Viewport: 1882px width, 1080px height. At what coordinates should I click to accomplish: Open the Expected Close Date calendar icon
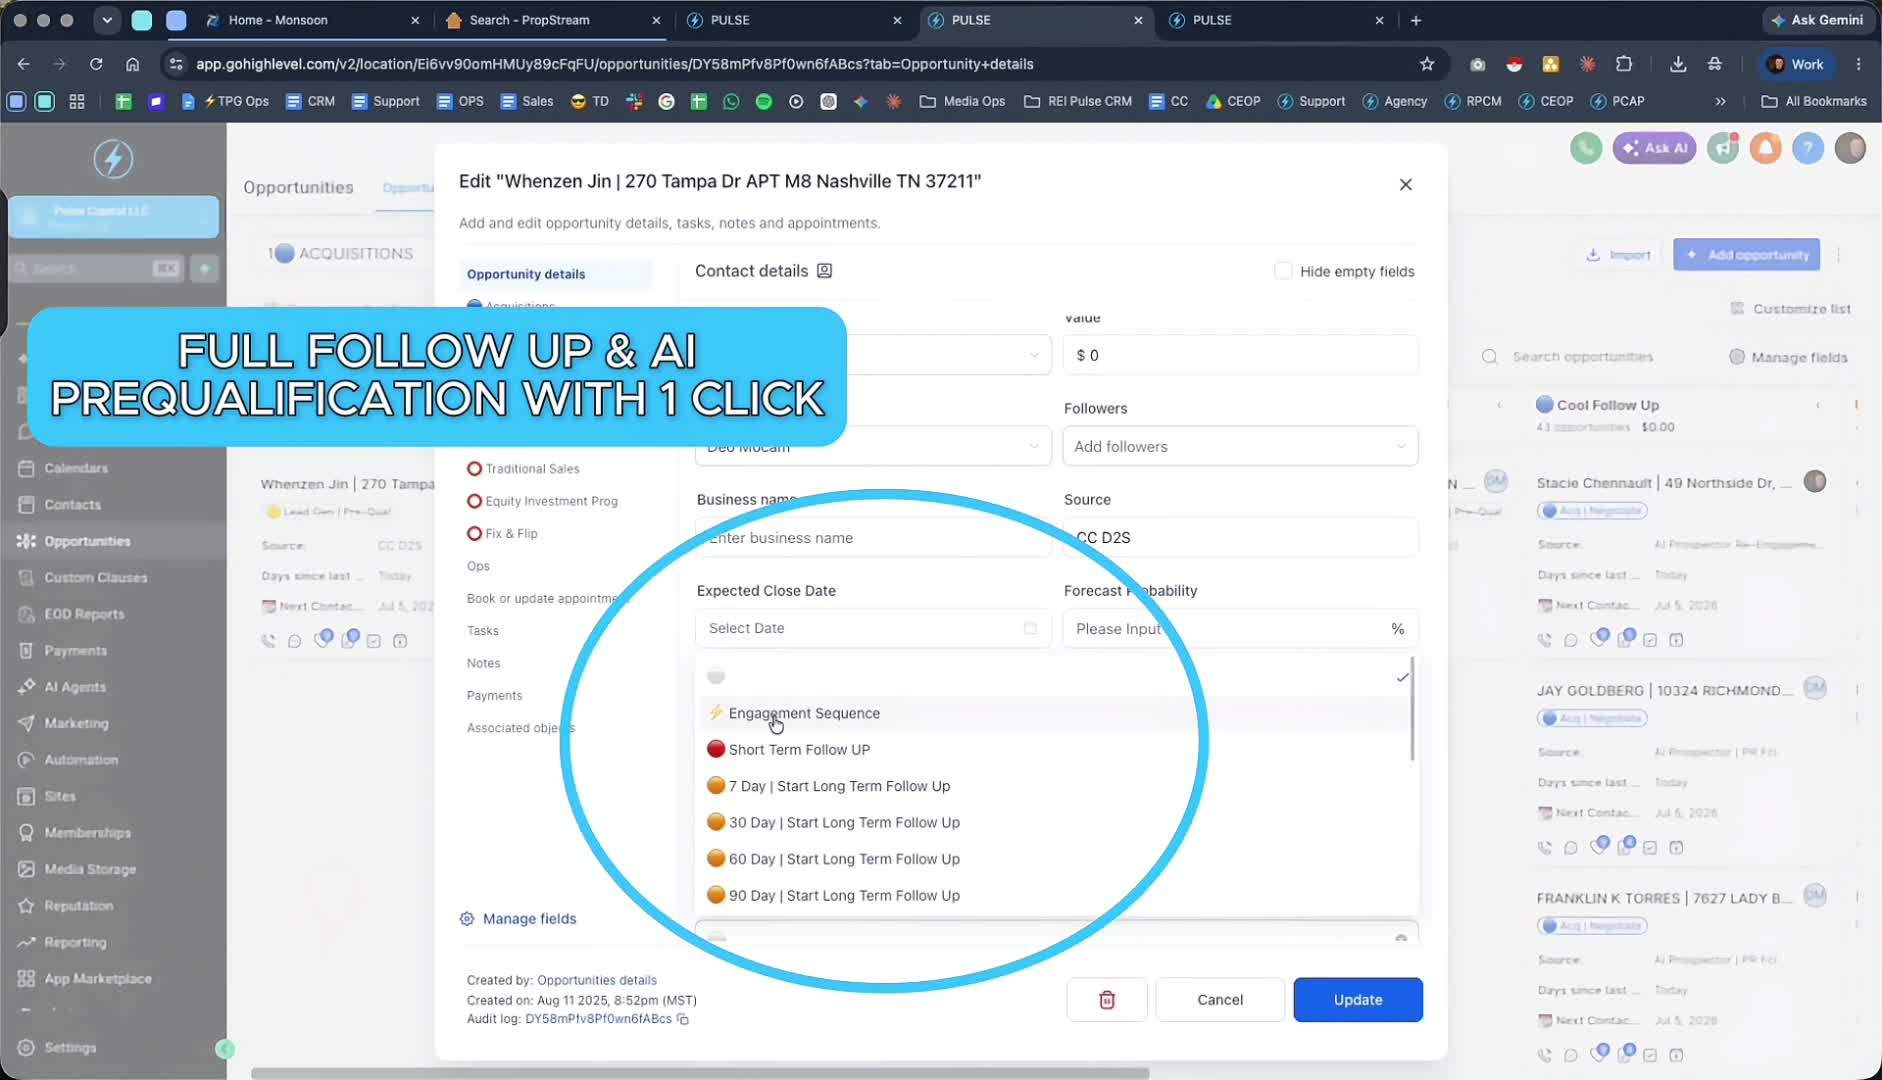coord(1030,628)
